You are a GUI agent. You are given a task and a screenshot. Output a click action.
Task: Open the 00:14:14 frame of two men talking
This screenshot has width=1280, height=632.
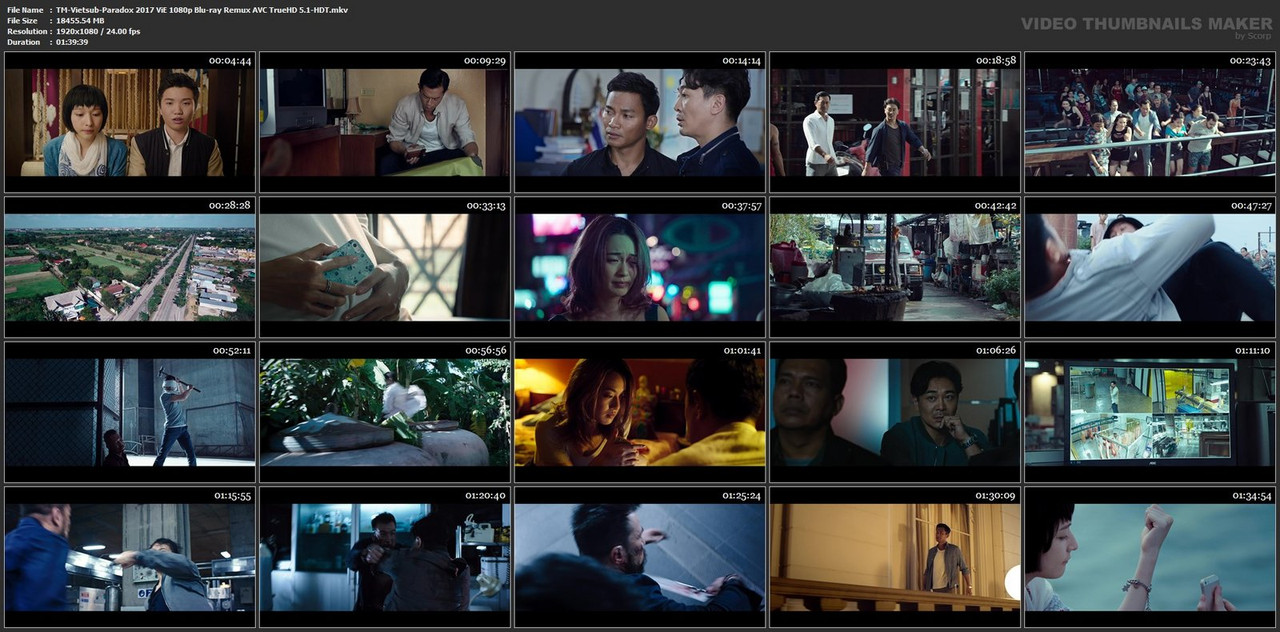[640, 122]
